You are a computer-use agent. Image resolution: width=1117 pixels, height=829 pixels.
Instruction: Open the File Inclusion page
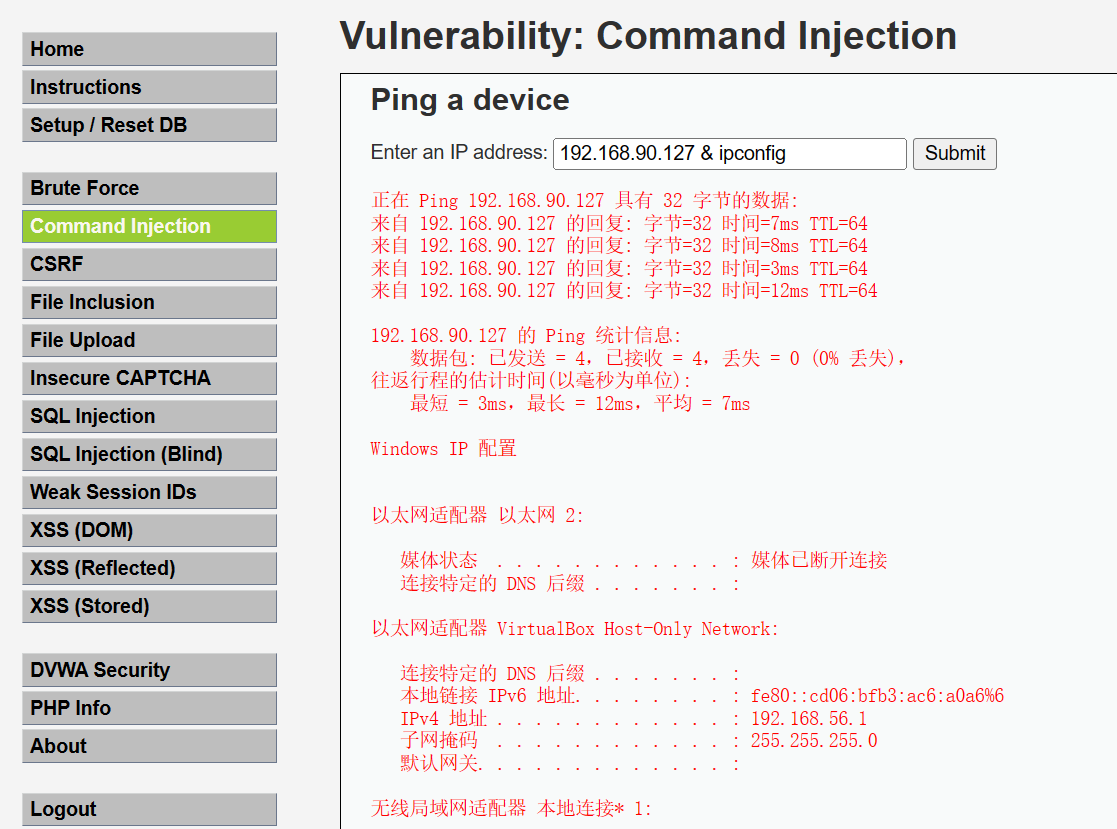tap(149, 302)
